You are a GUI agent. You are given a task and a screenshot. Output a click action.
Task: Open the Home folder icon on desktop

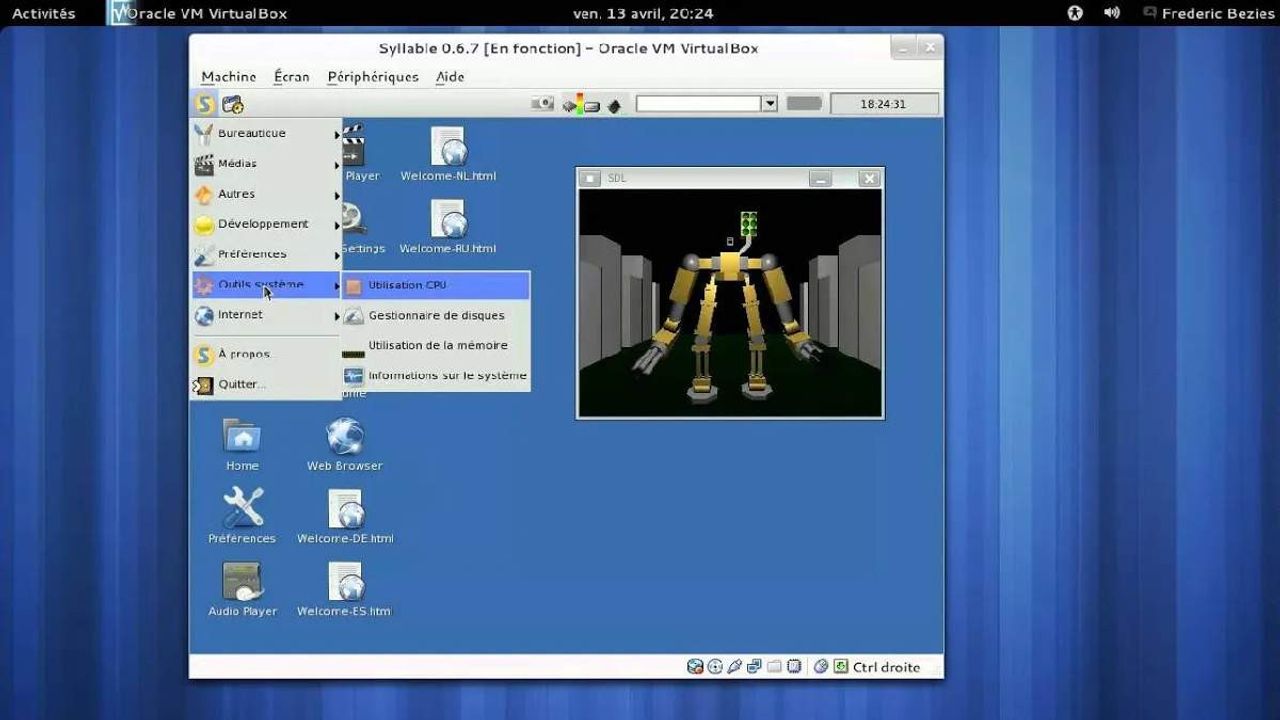pos(242,445)
